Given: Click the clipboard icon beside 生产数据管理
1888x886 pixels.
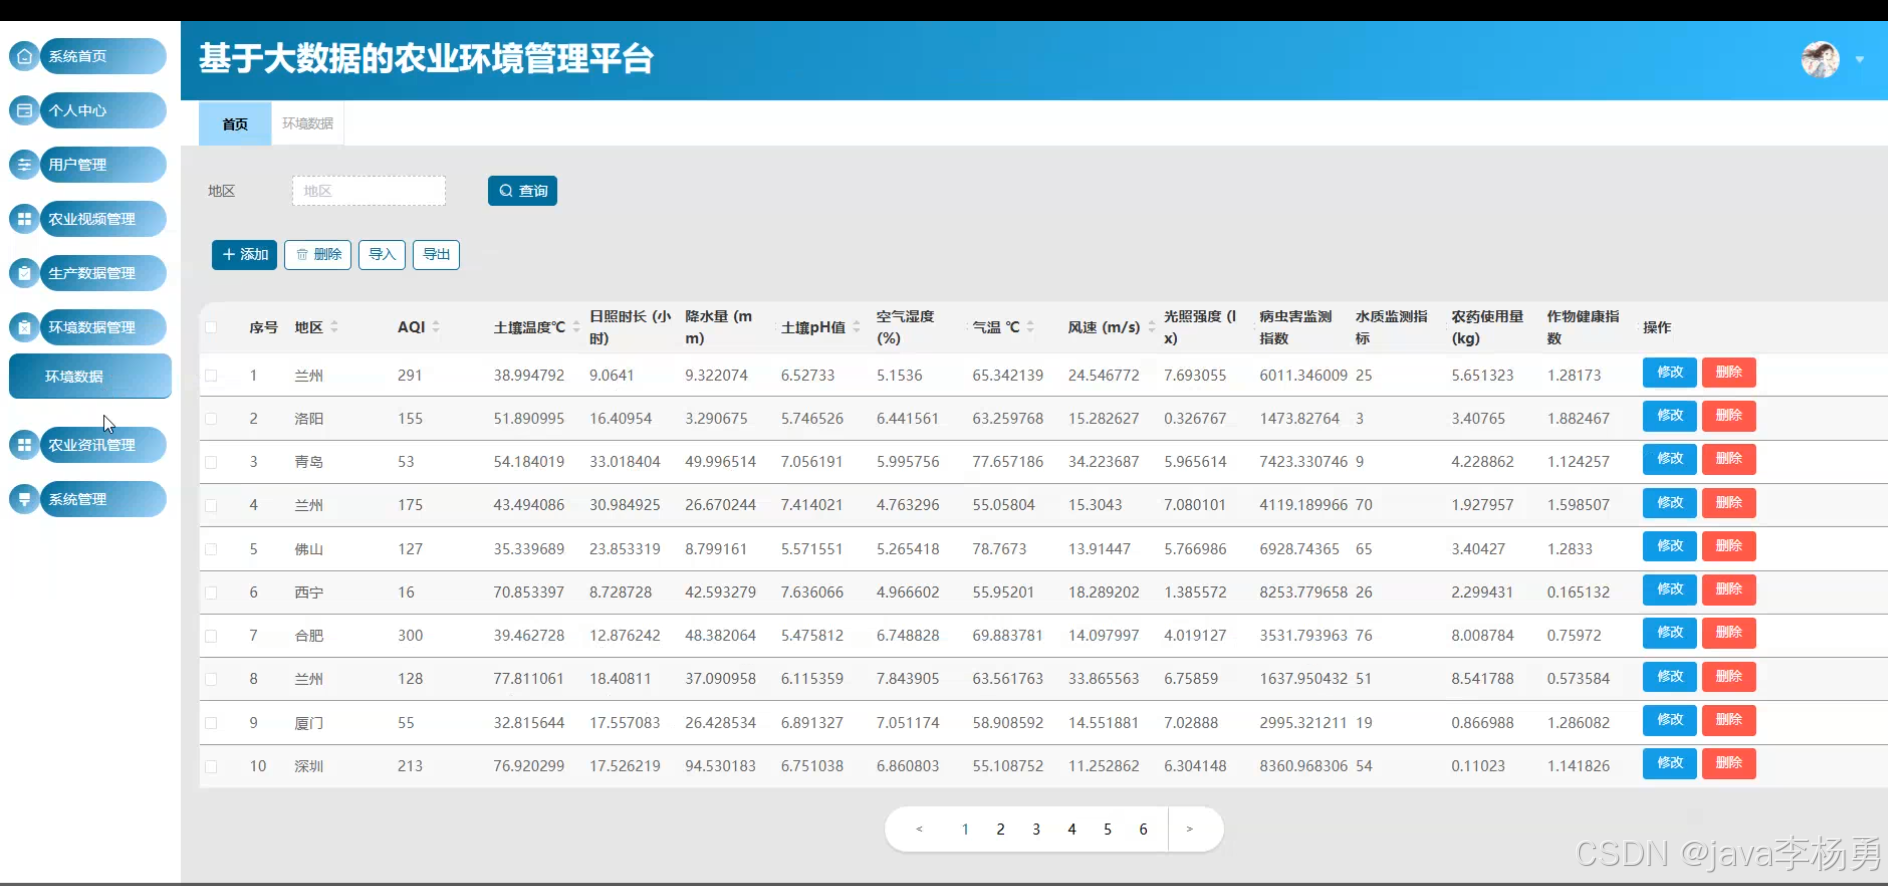Looking at the screenshot, I should tap(24, 273).
